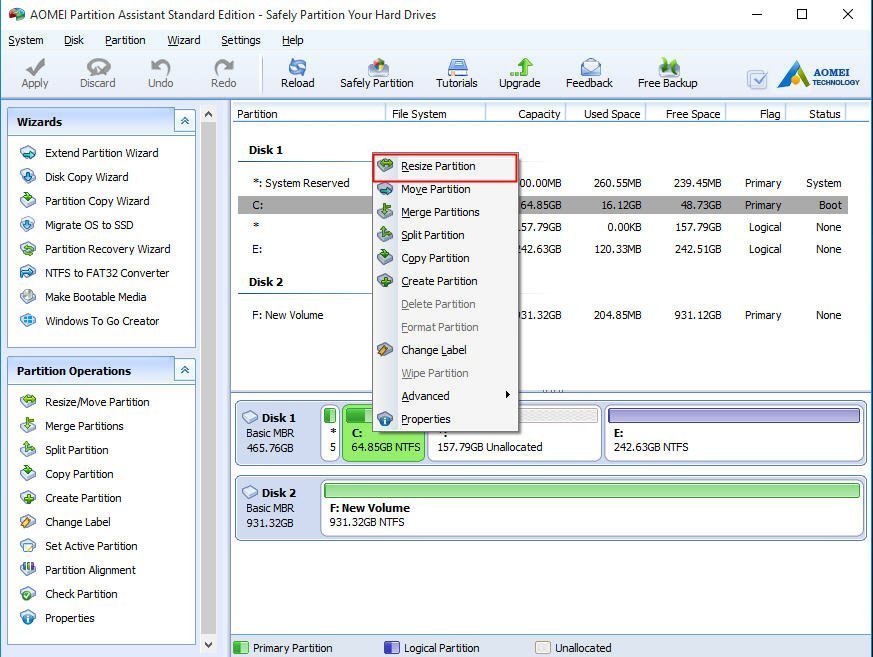Choose Merge Partitions in context menu
Viewport: 873px width, 657px height.
445,212
